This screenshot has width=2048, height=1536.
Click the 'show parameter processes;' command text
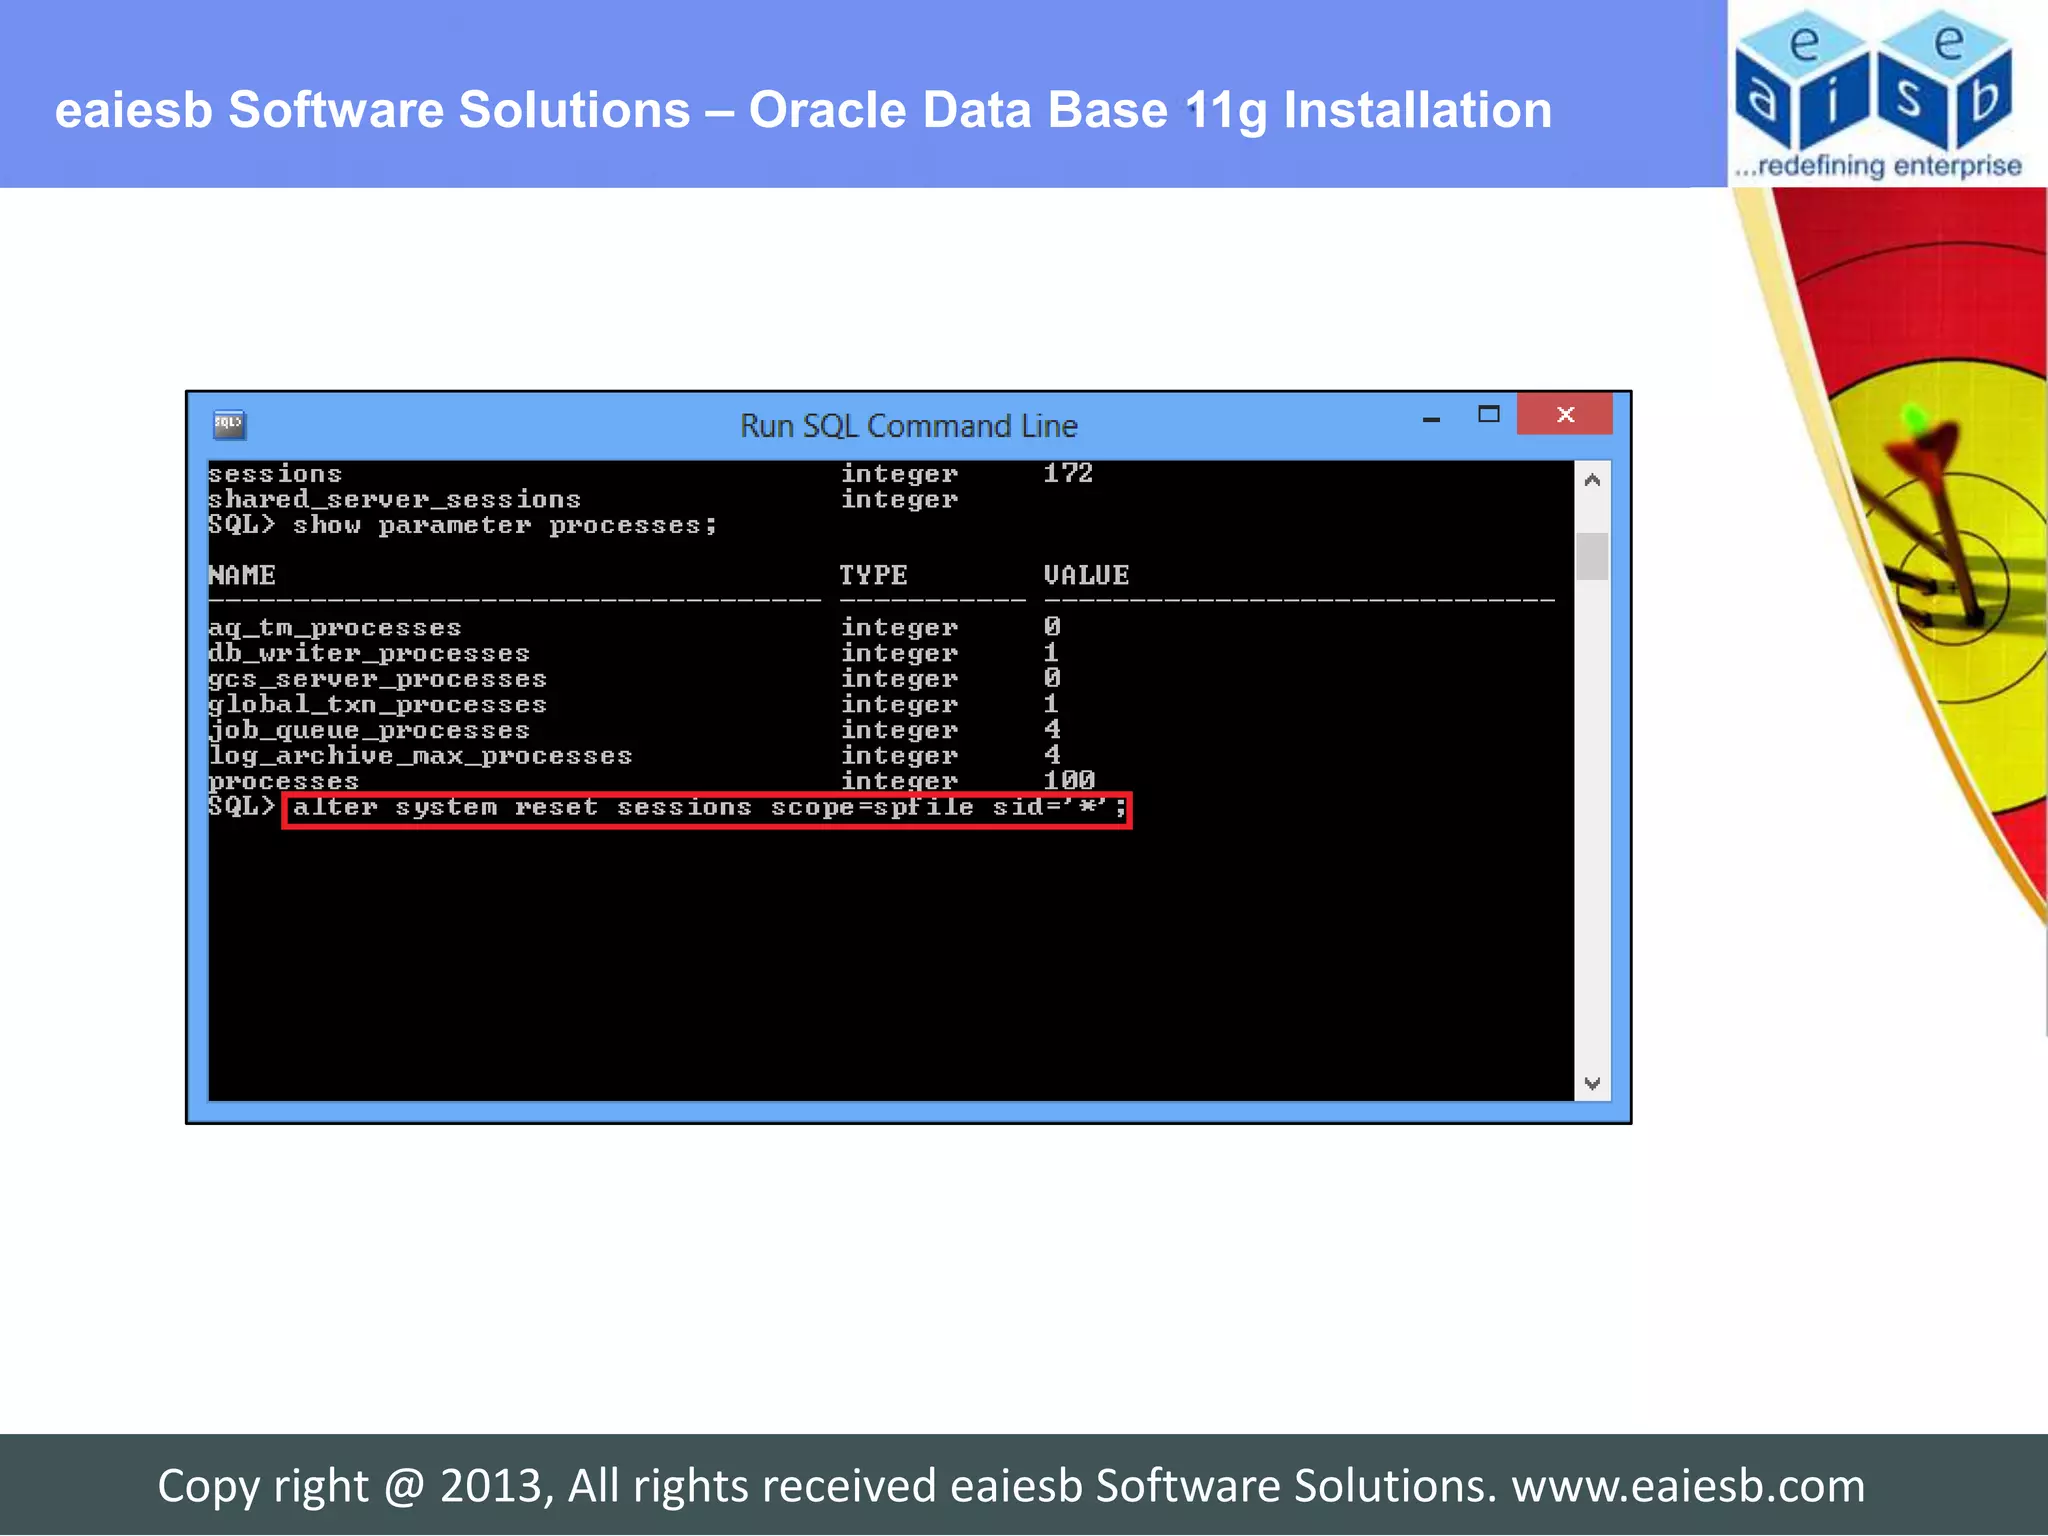click(x=505, y=525)
